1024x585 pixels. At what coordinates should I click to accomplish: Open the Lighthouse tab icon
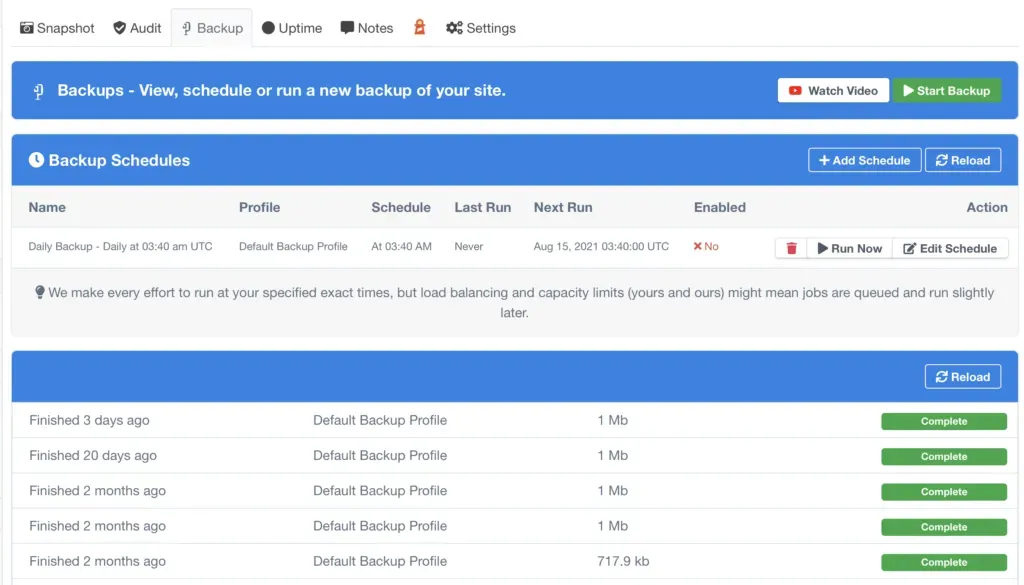tap(419, 28)
